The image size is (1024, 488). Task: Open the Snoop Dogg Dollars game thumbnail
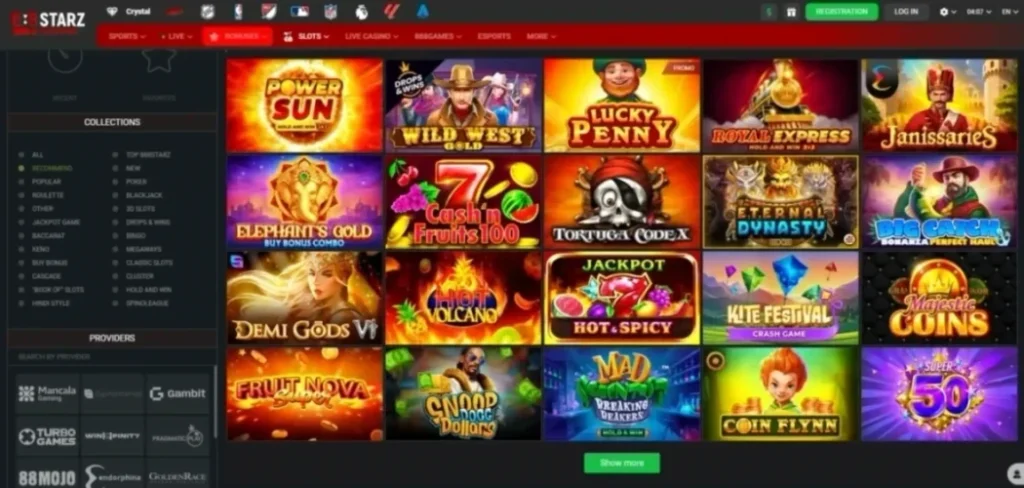463,393
